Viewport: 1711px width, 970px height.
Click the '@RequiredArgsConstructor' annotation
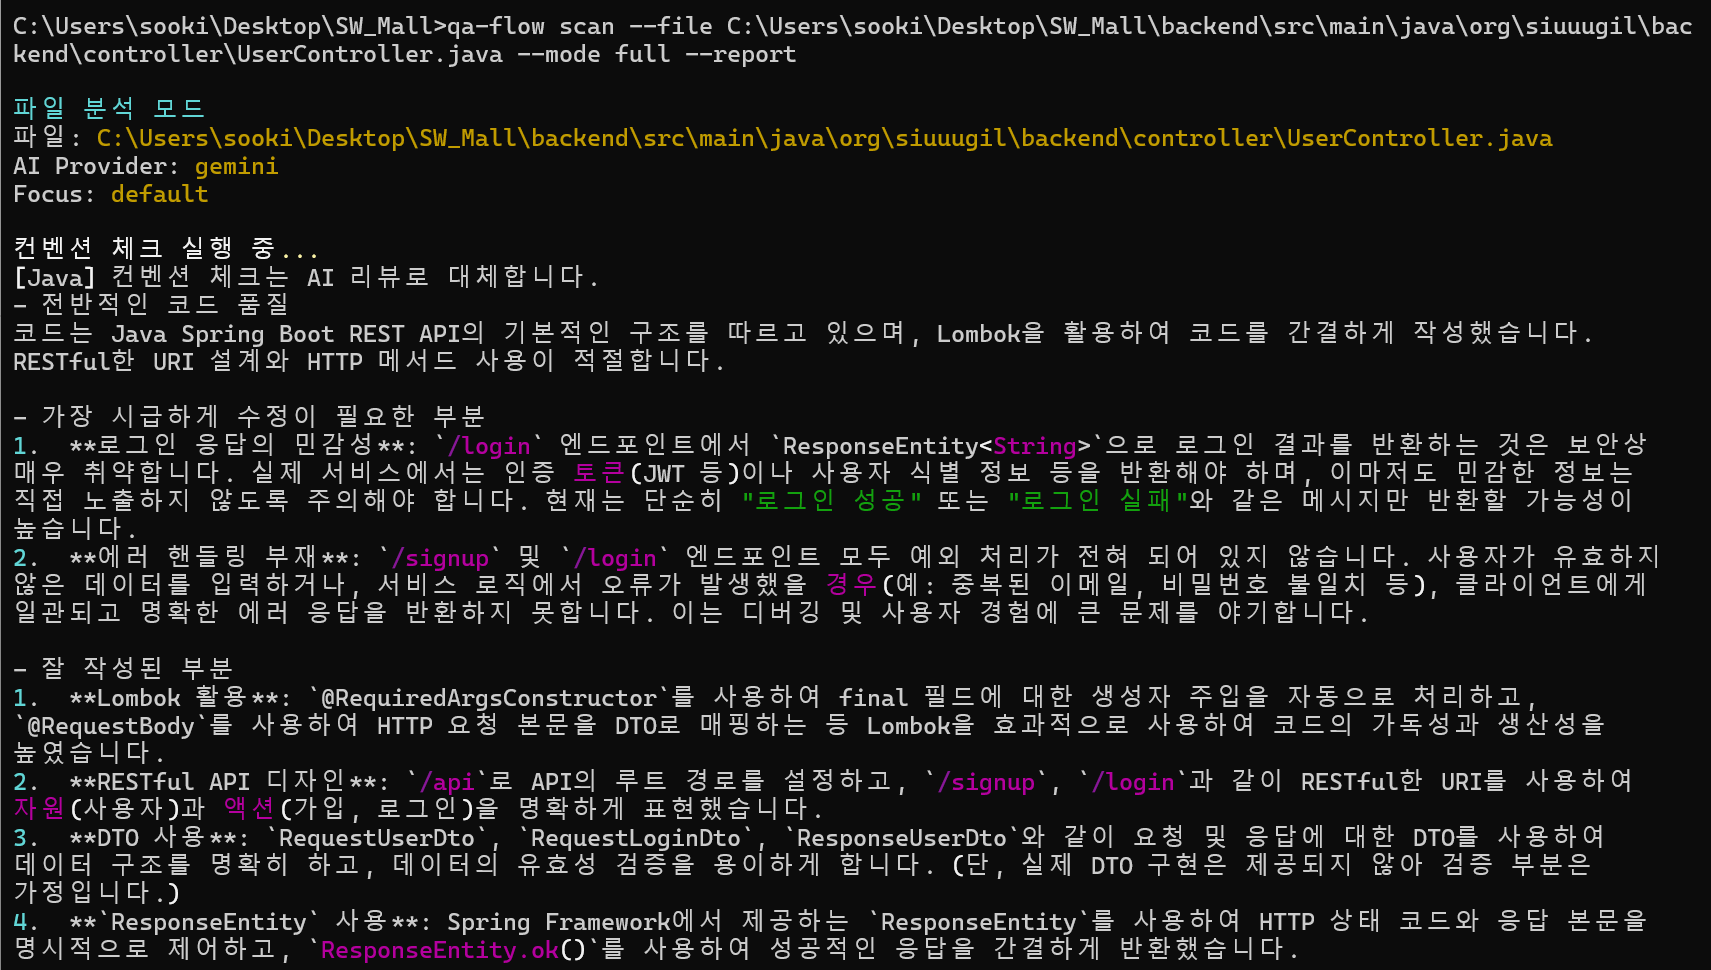tap(489, 697)
